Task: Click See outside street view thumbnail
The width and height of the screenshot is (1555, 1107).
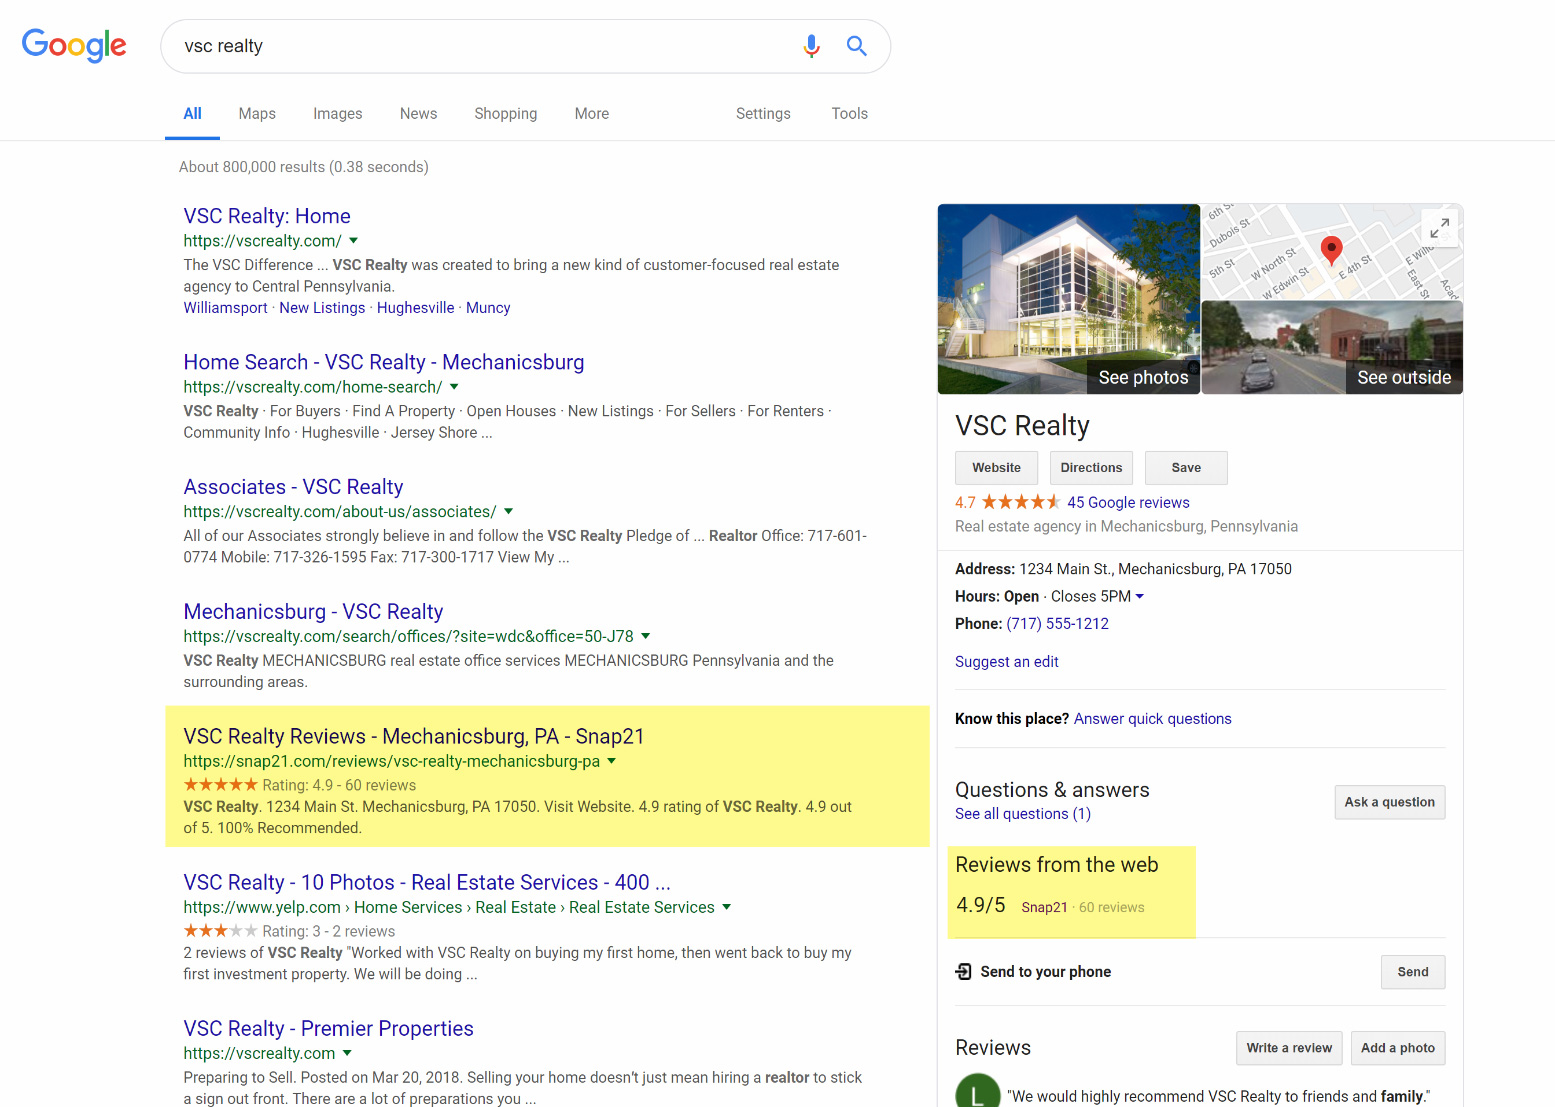Action: tap(1332, 348)
